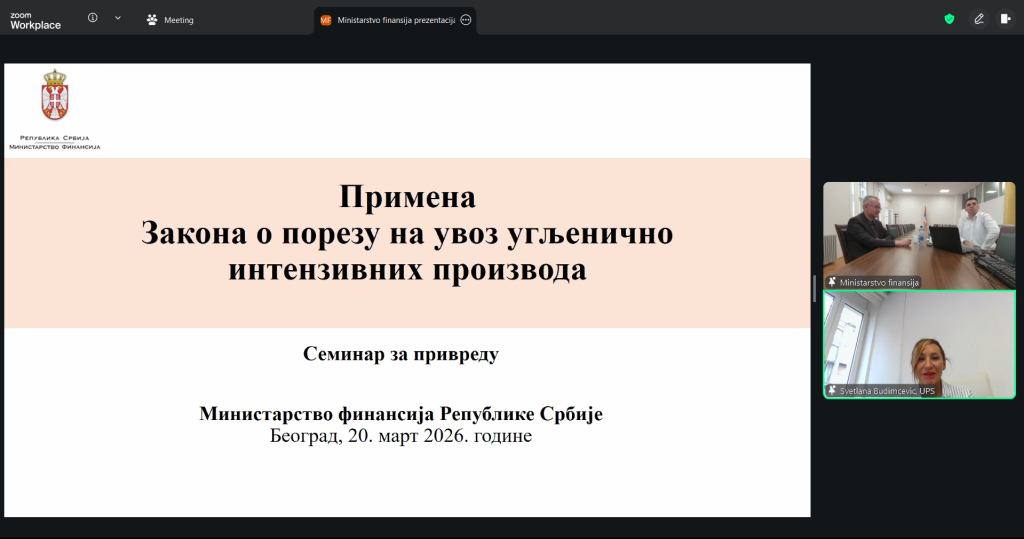
Task: Click the pin icon beside Ministarstvo finansija name
Action: tap(833, 283)
